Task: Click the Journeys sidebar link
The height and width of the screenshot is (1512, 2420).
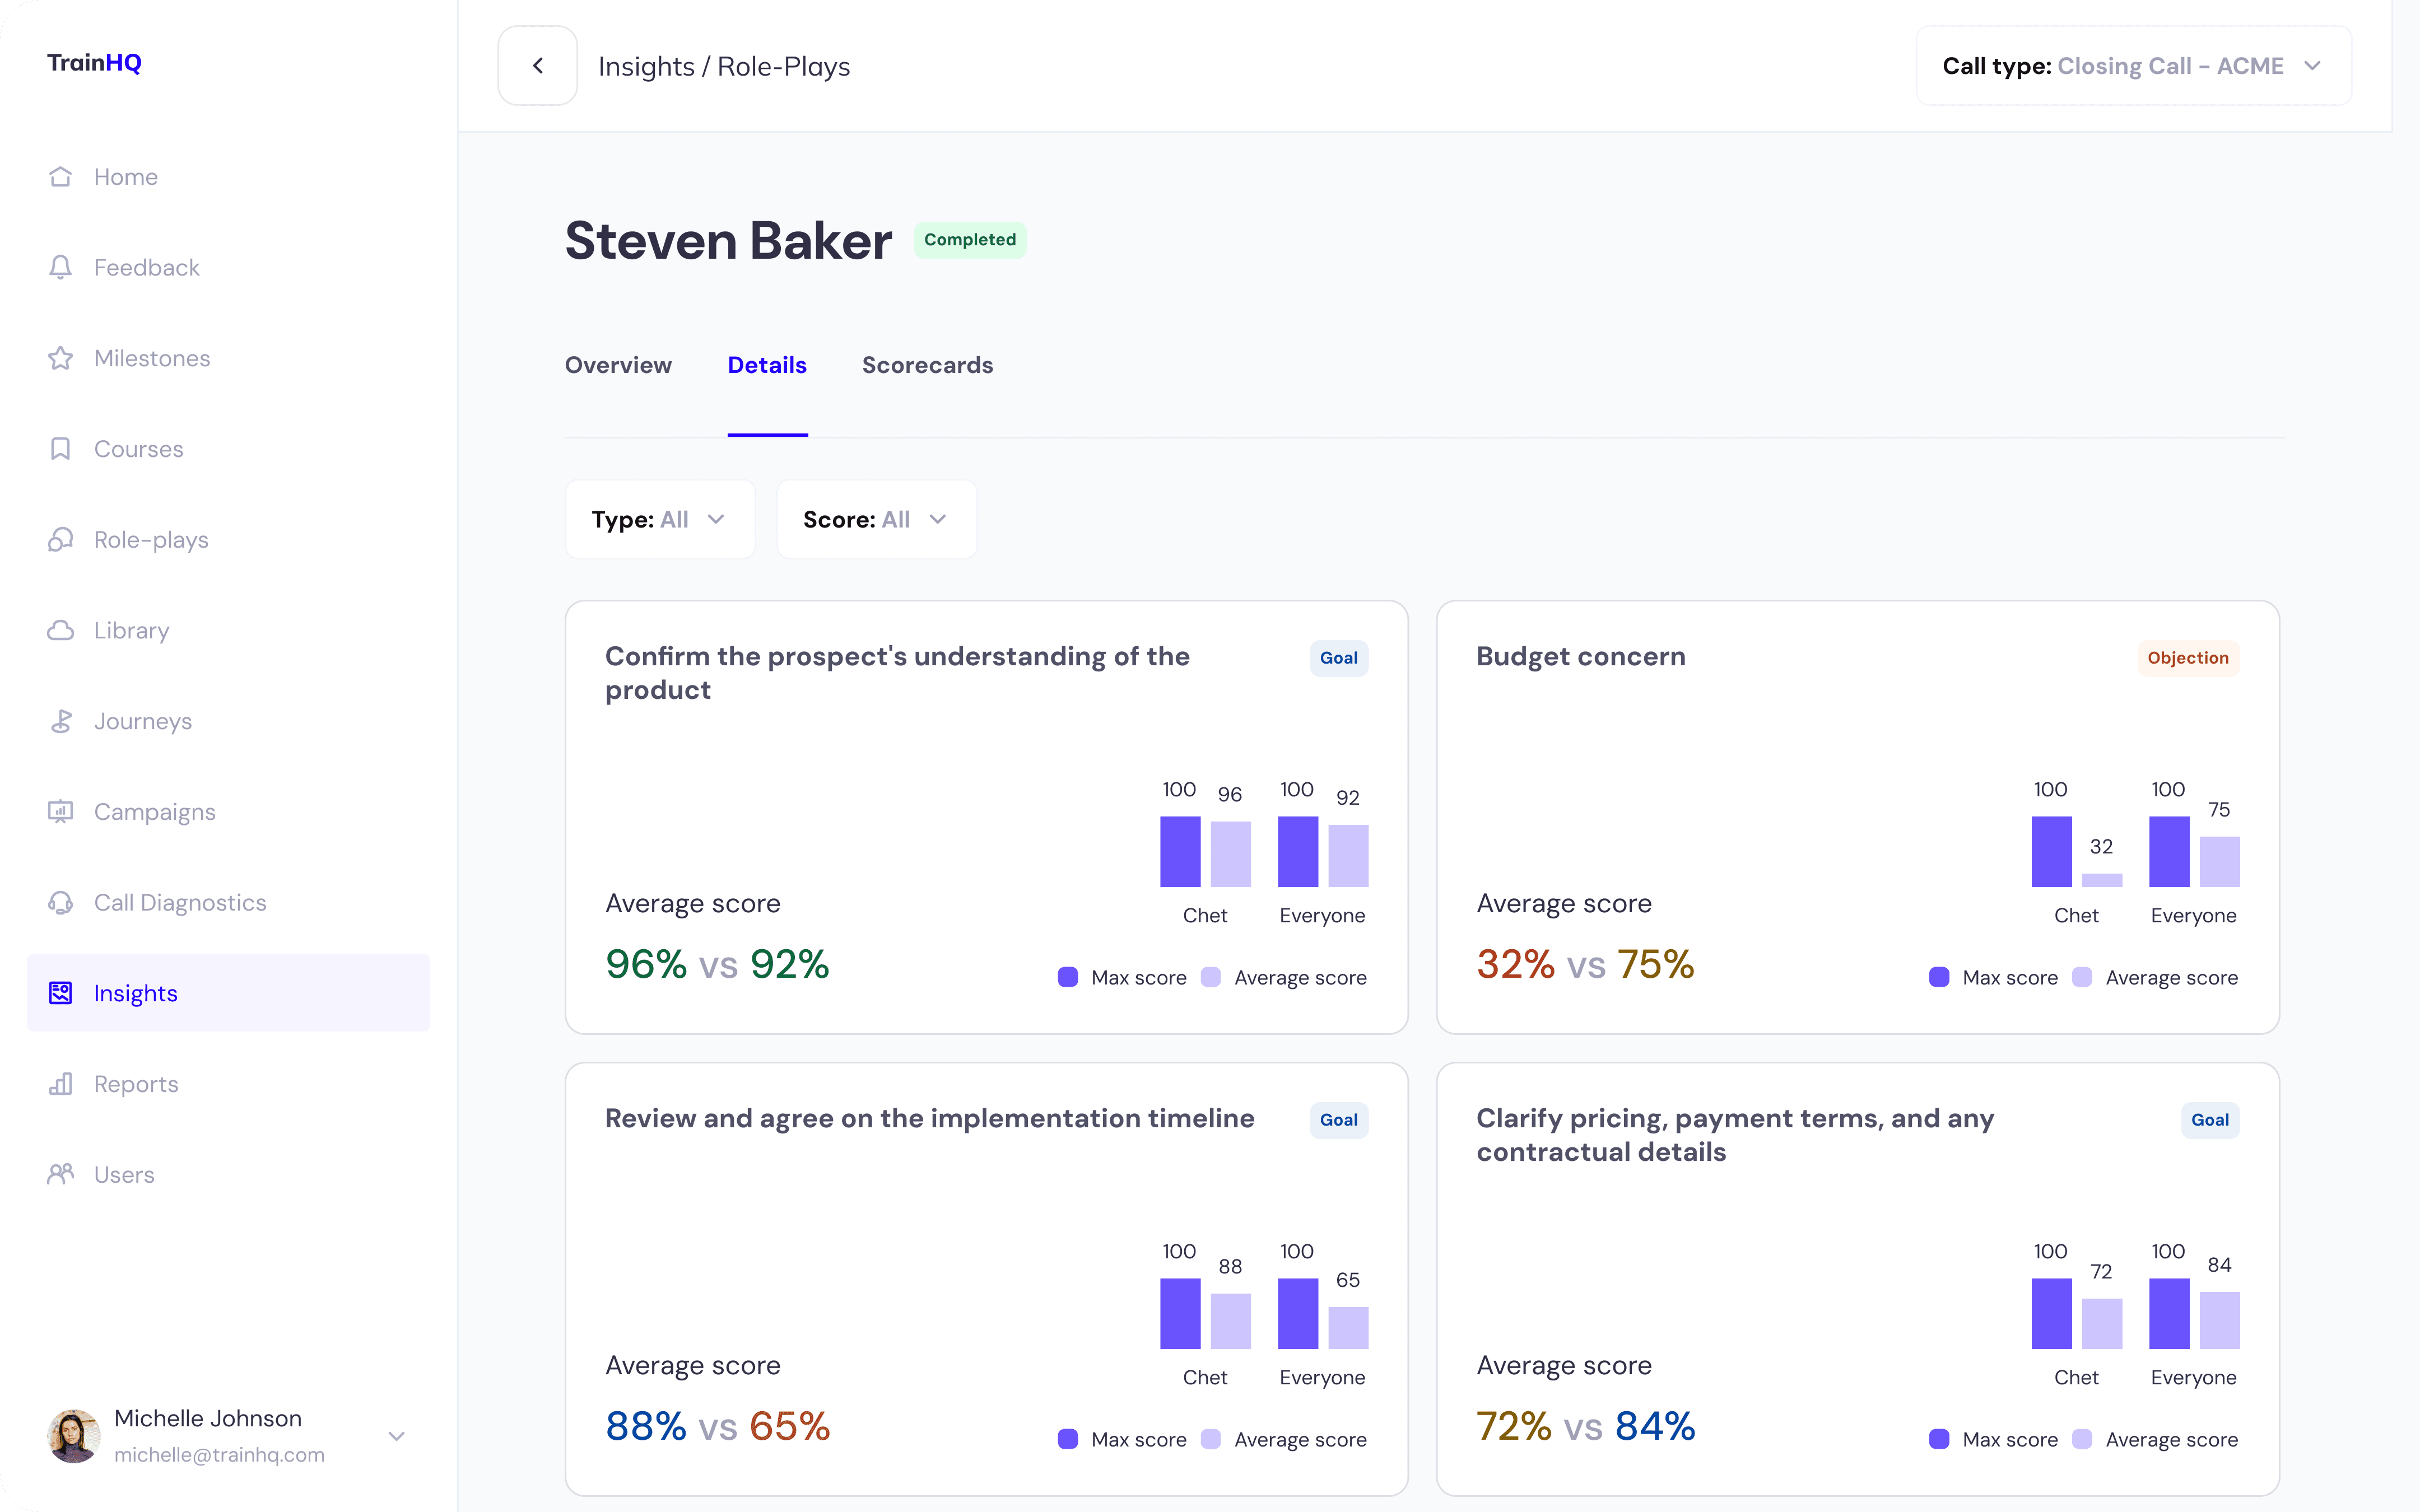Action: (x=142, y=721)
